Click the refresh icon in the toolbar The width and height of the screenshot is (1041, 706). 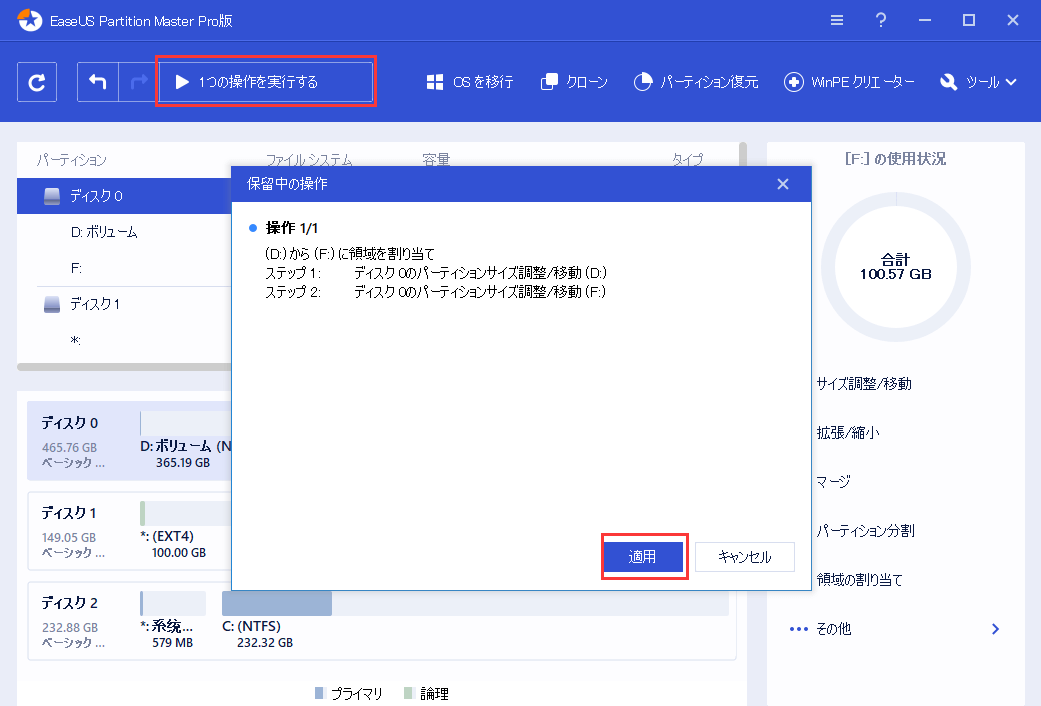coord(36,81)
